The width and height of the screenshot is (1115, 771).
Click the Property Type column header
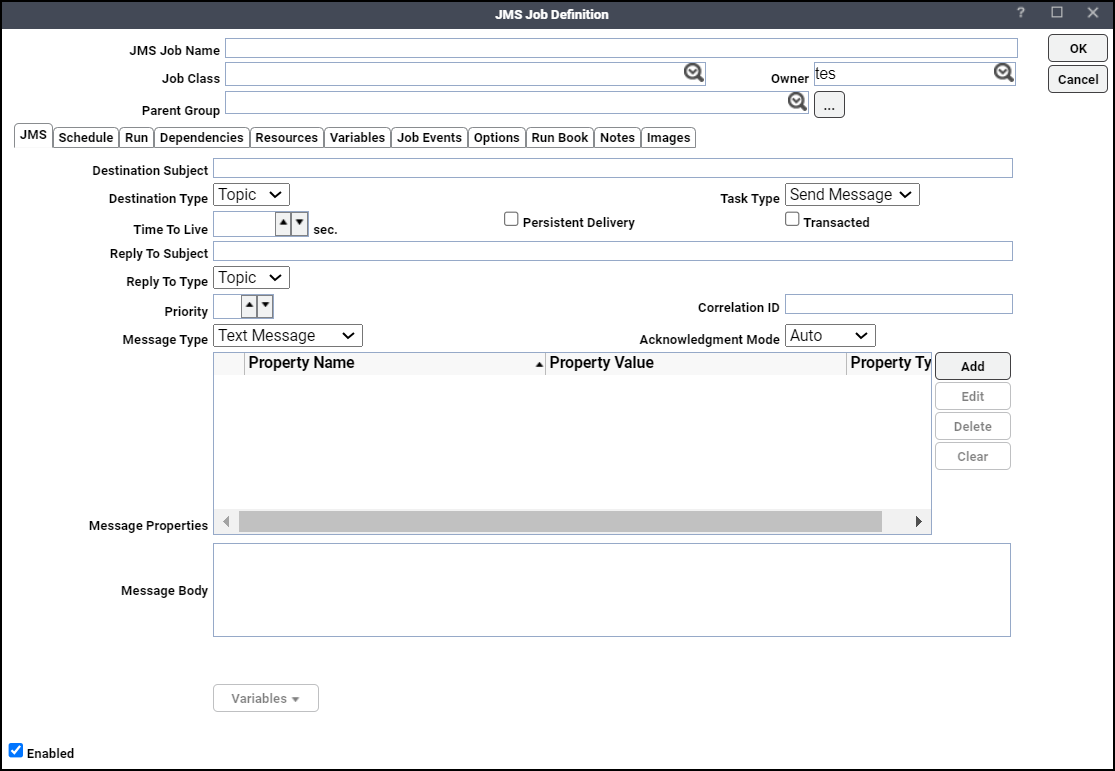pos(889,363)
